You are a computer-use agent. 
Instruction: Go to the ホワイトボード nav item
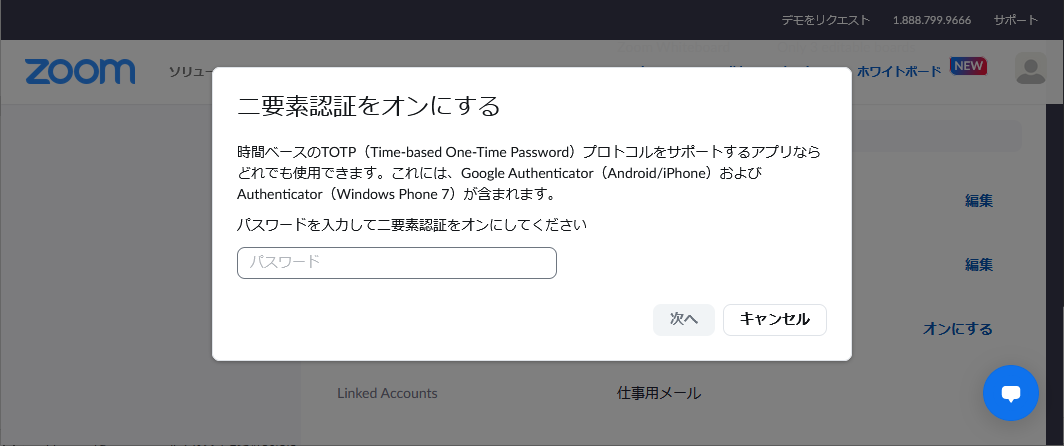[x=899, y=71]
